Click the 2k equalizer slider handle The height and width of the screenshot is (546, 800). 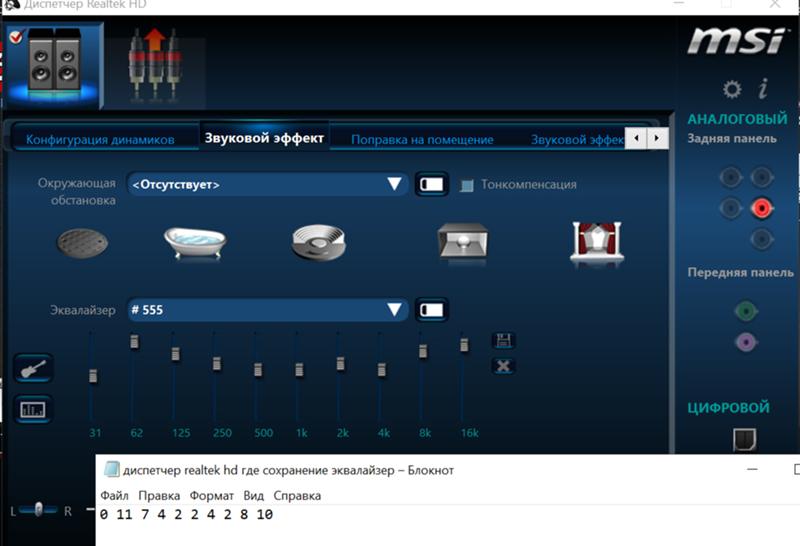[340, 363]
